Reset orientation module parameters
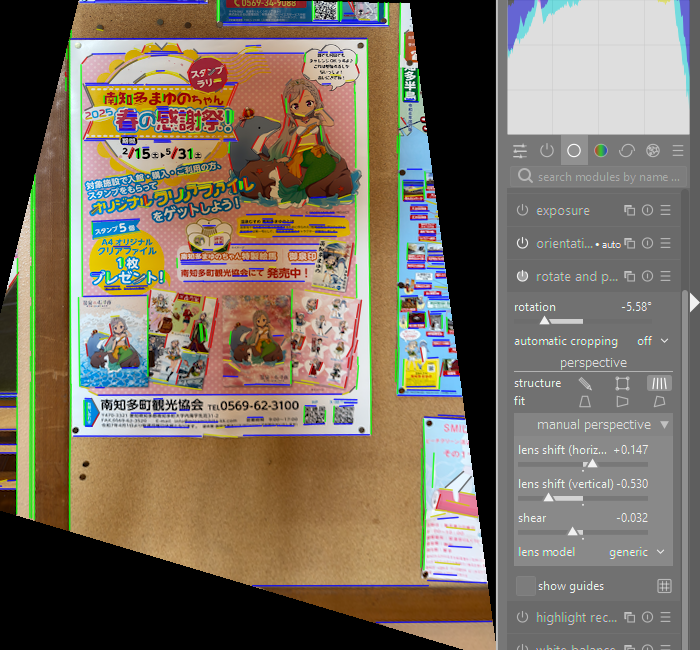700x650 pixels. 647,243
